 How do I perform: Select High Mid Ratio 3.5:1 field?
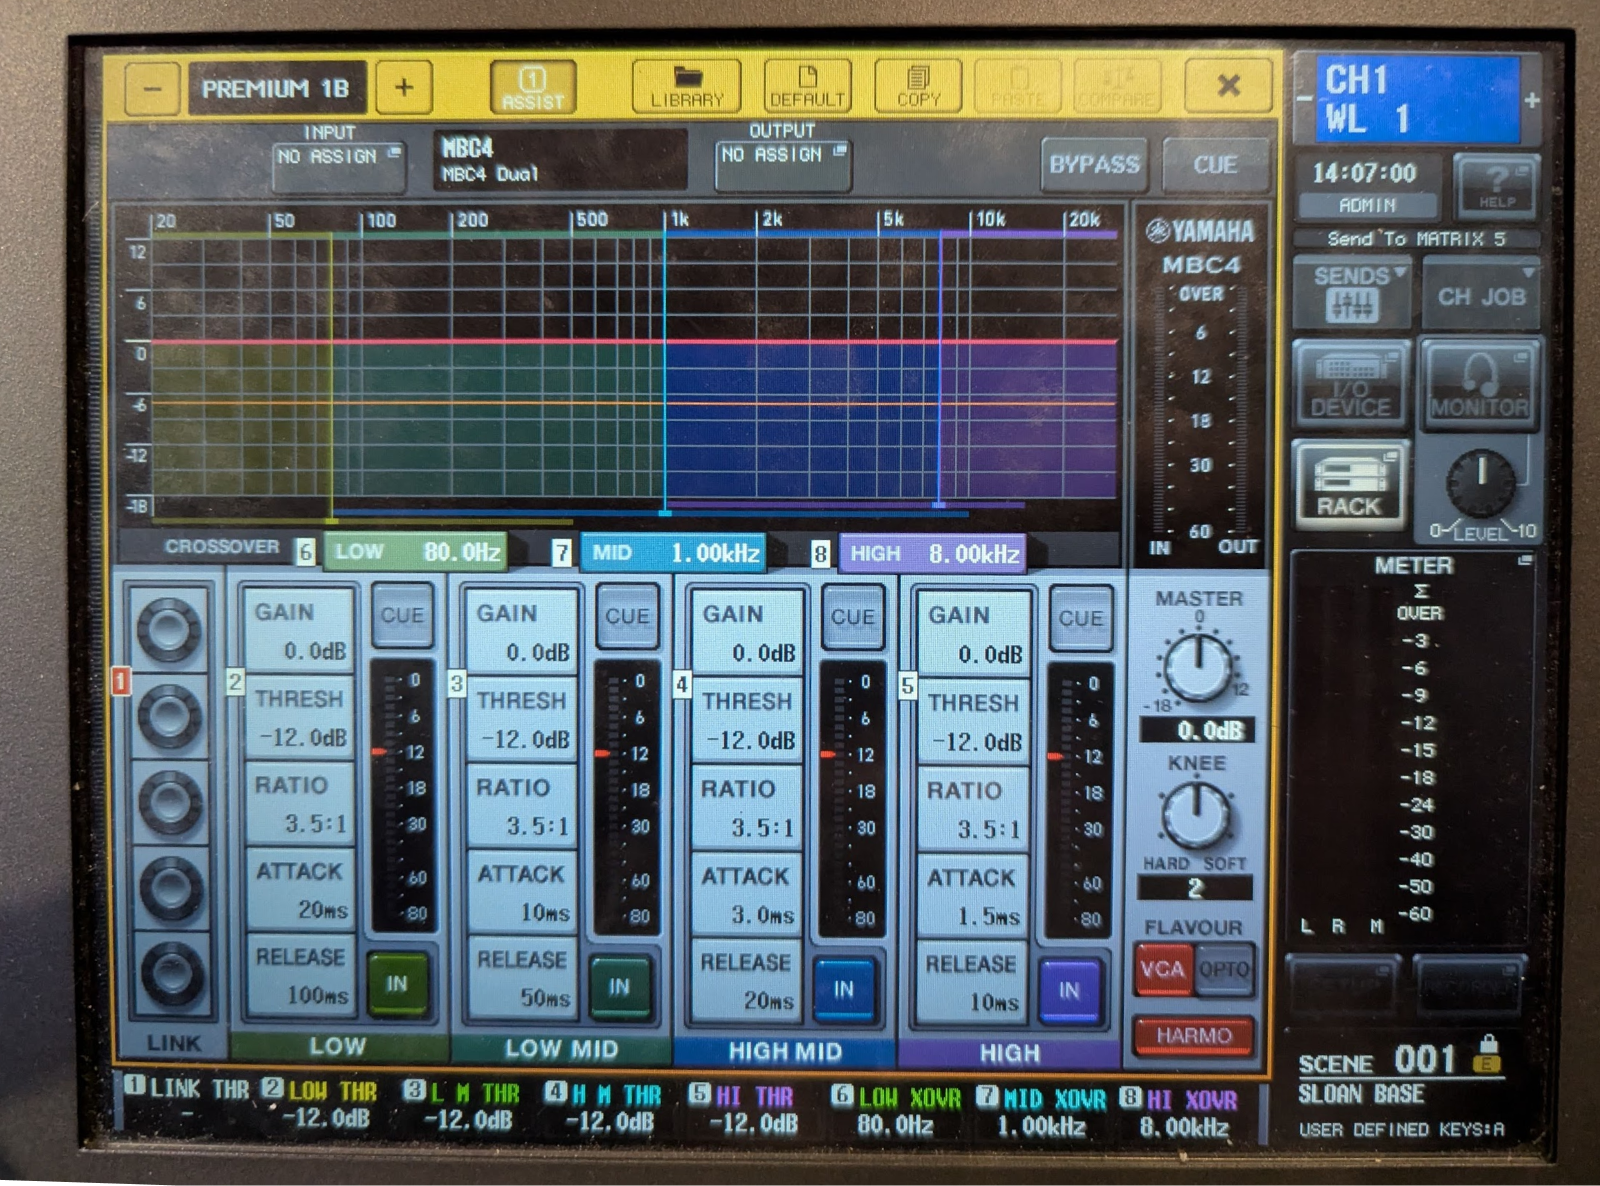point(748,807)
